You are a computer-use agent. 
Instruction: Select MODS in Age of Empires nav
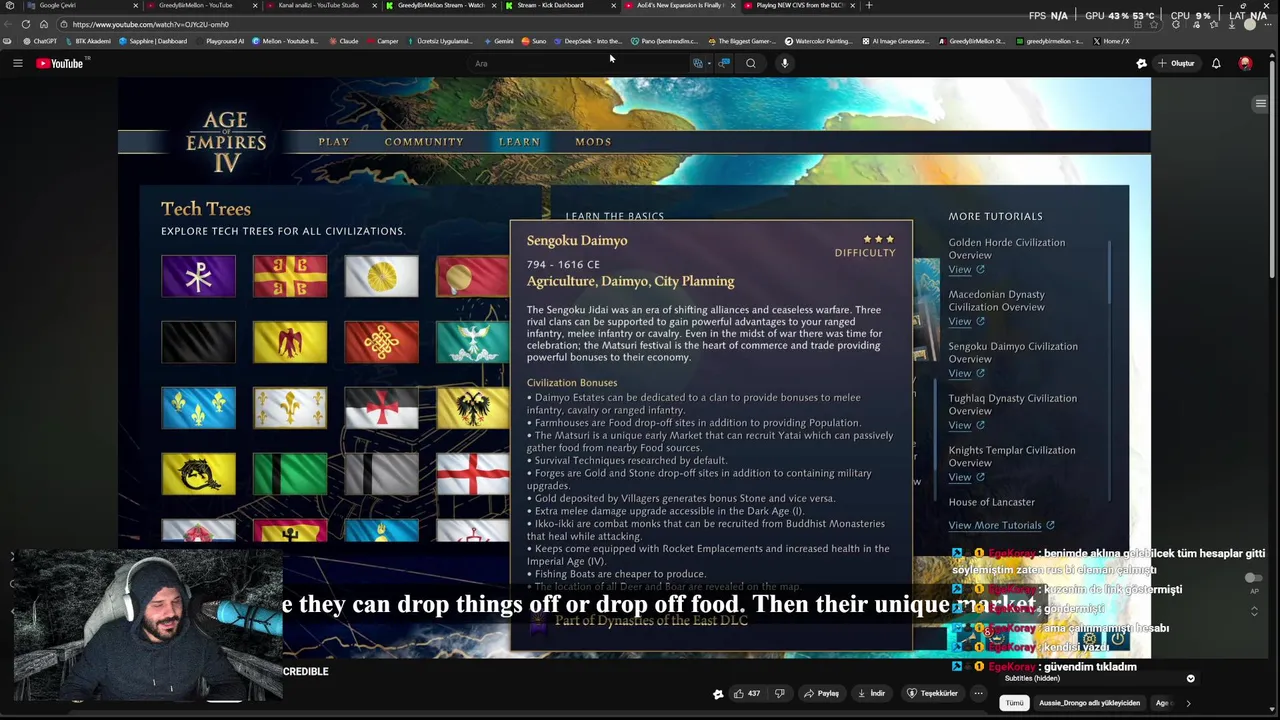click(593, 142)
